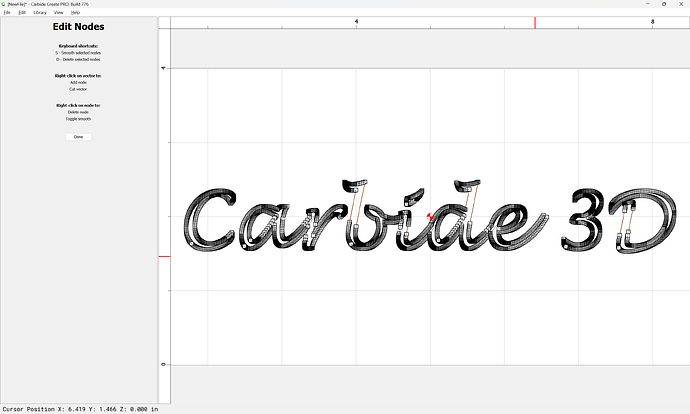Click the red cursor marker on left ruler
The width and height of the screenshot is (690, 414).
click(165, 256)
